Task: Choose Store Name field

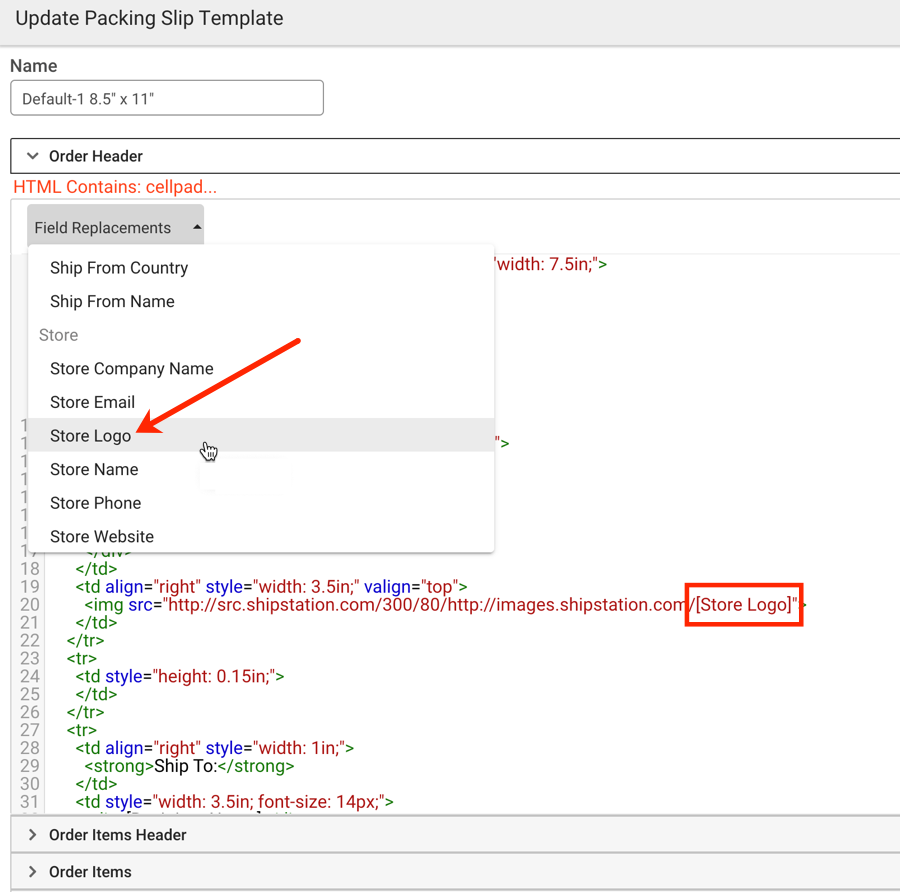Action: click(261, 469)
